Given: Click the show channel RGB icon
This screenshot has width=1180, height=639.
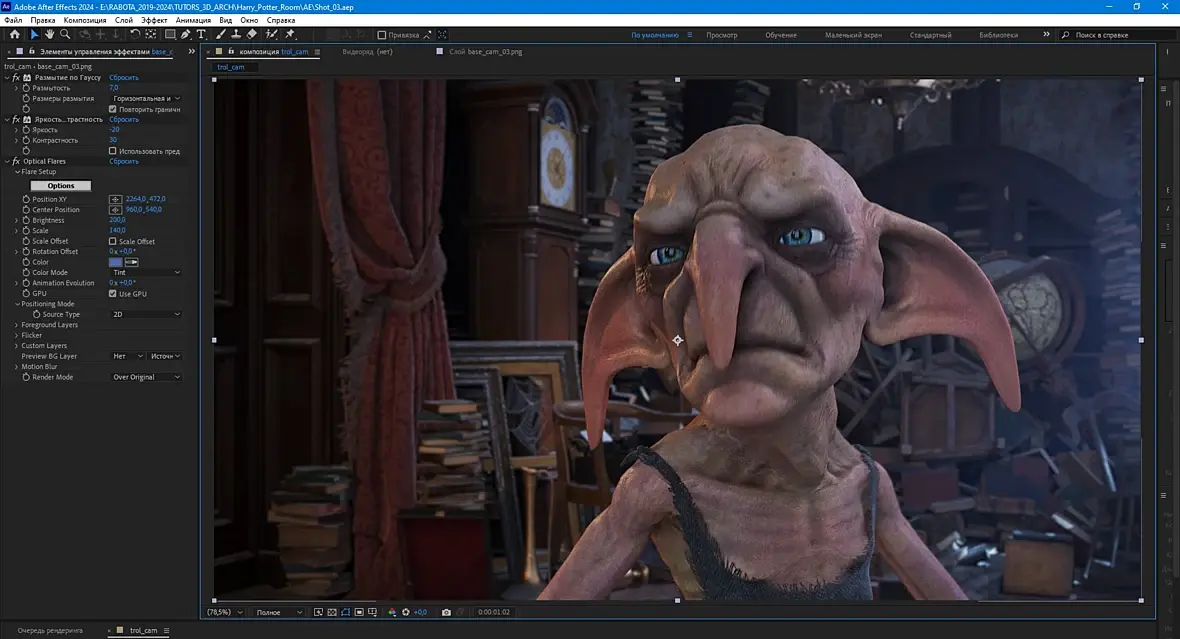Looking at the screenshot, I should click(x=391, y=613).
